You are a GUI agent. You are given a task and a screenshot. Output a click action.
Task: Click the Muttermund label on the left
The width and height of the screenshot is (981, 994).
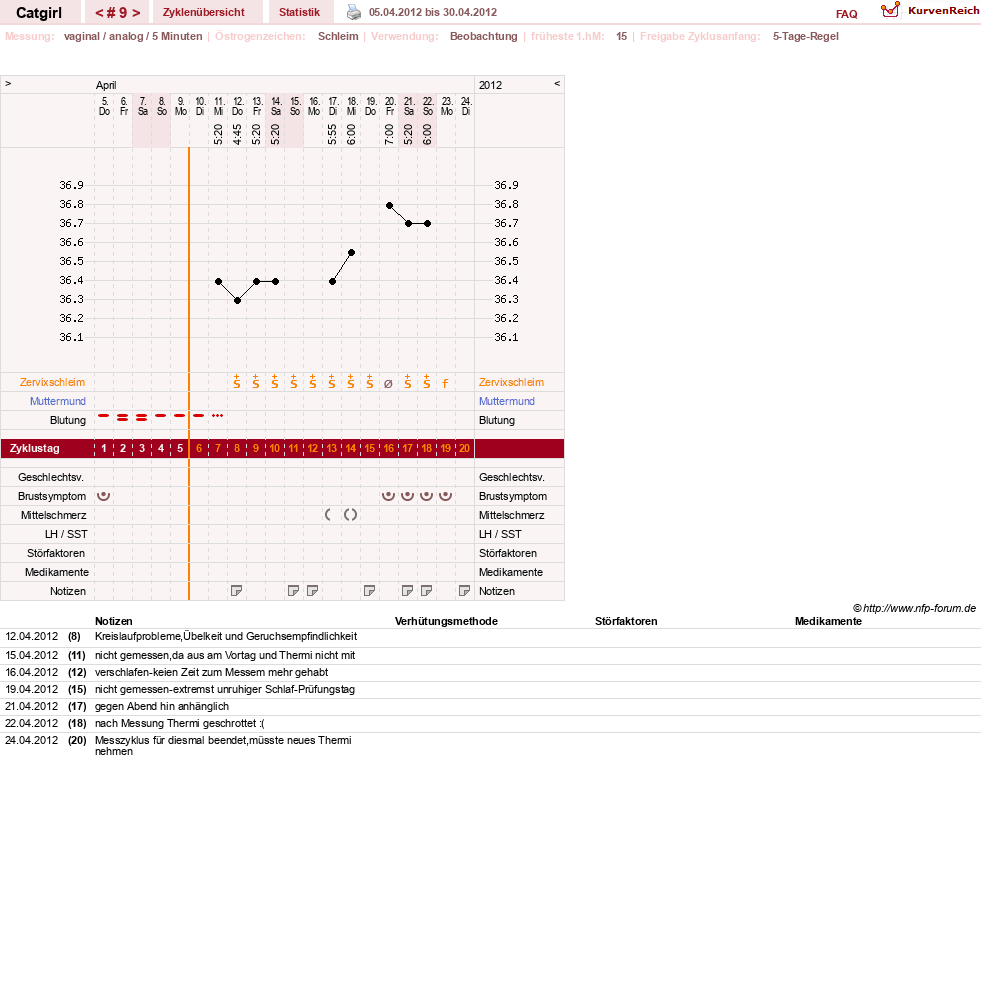coord(58,401)
